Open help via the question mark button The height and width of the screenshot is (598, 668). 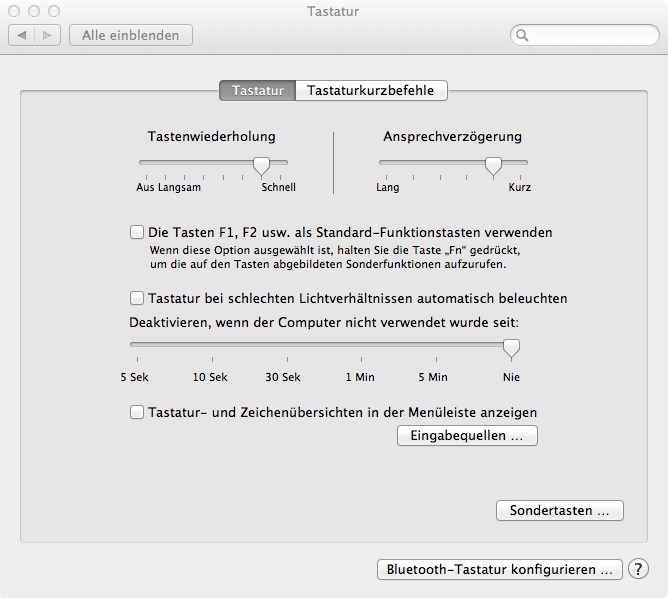tap(638, 569)
